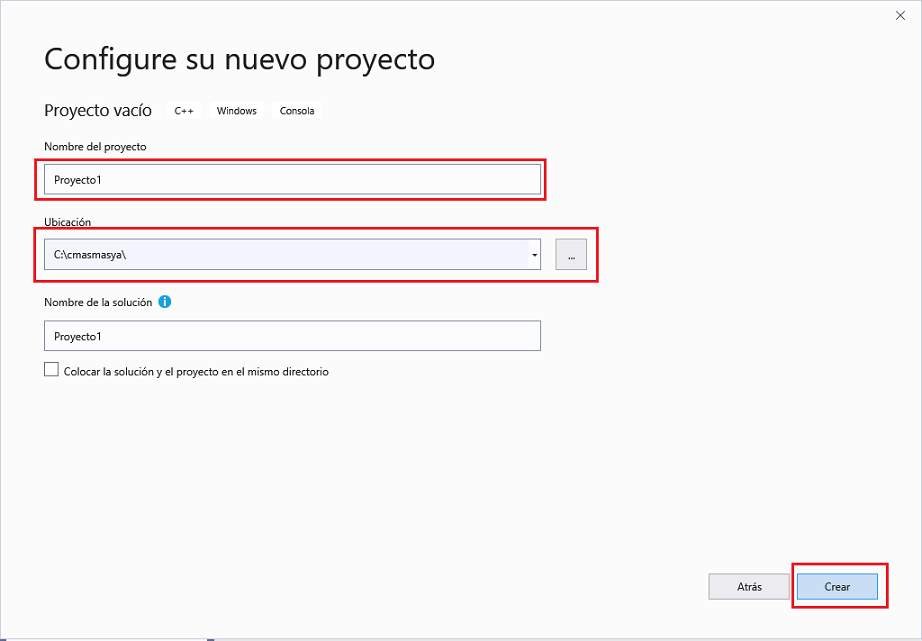Click the 'Colocar la solución y el proyecto' label
922x641 pixels.
[196, 372]
